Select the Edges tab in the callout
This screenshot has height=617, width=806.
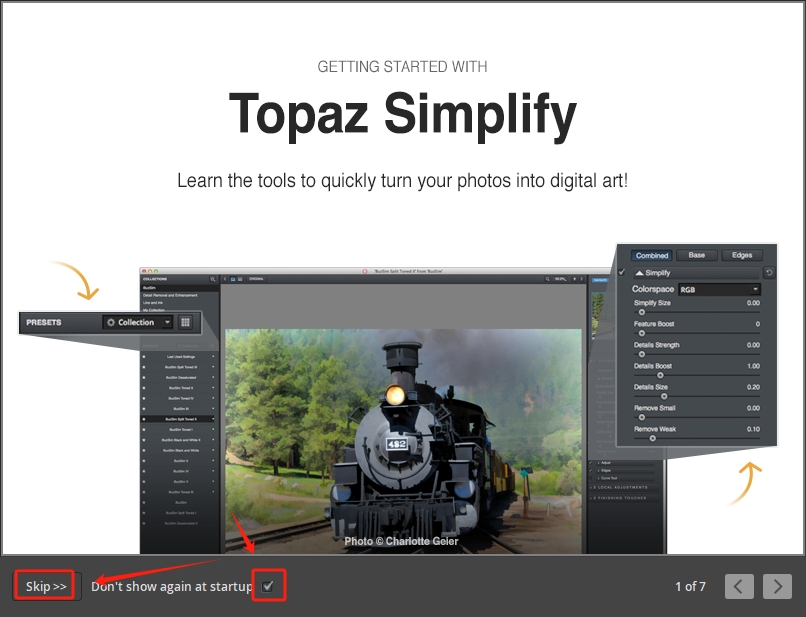pyautogui.click(x=742, y=255)
